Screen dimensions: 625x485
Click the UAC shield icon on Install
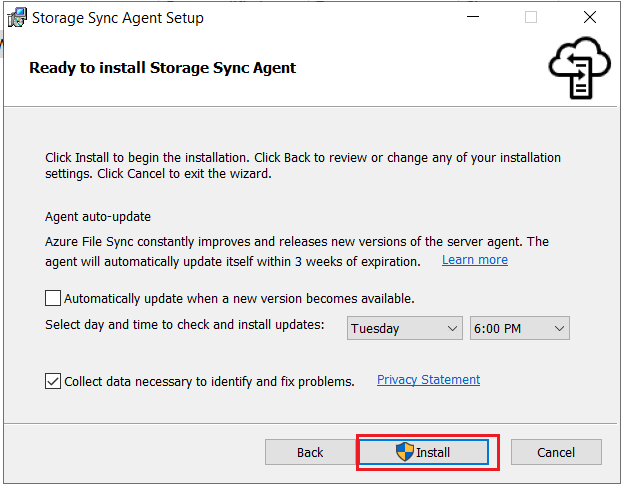pyautogui.click(x=405, y=452)
